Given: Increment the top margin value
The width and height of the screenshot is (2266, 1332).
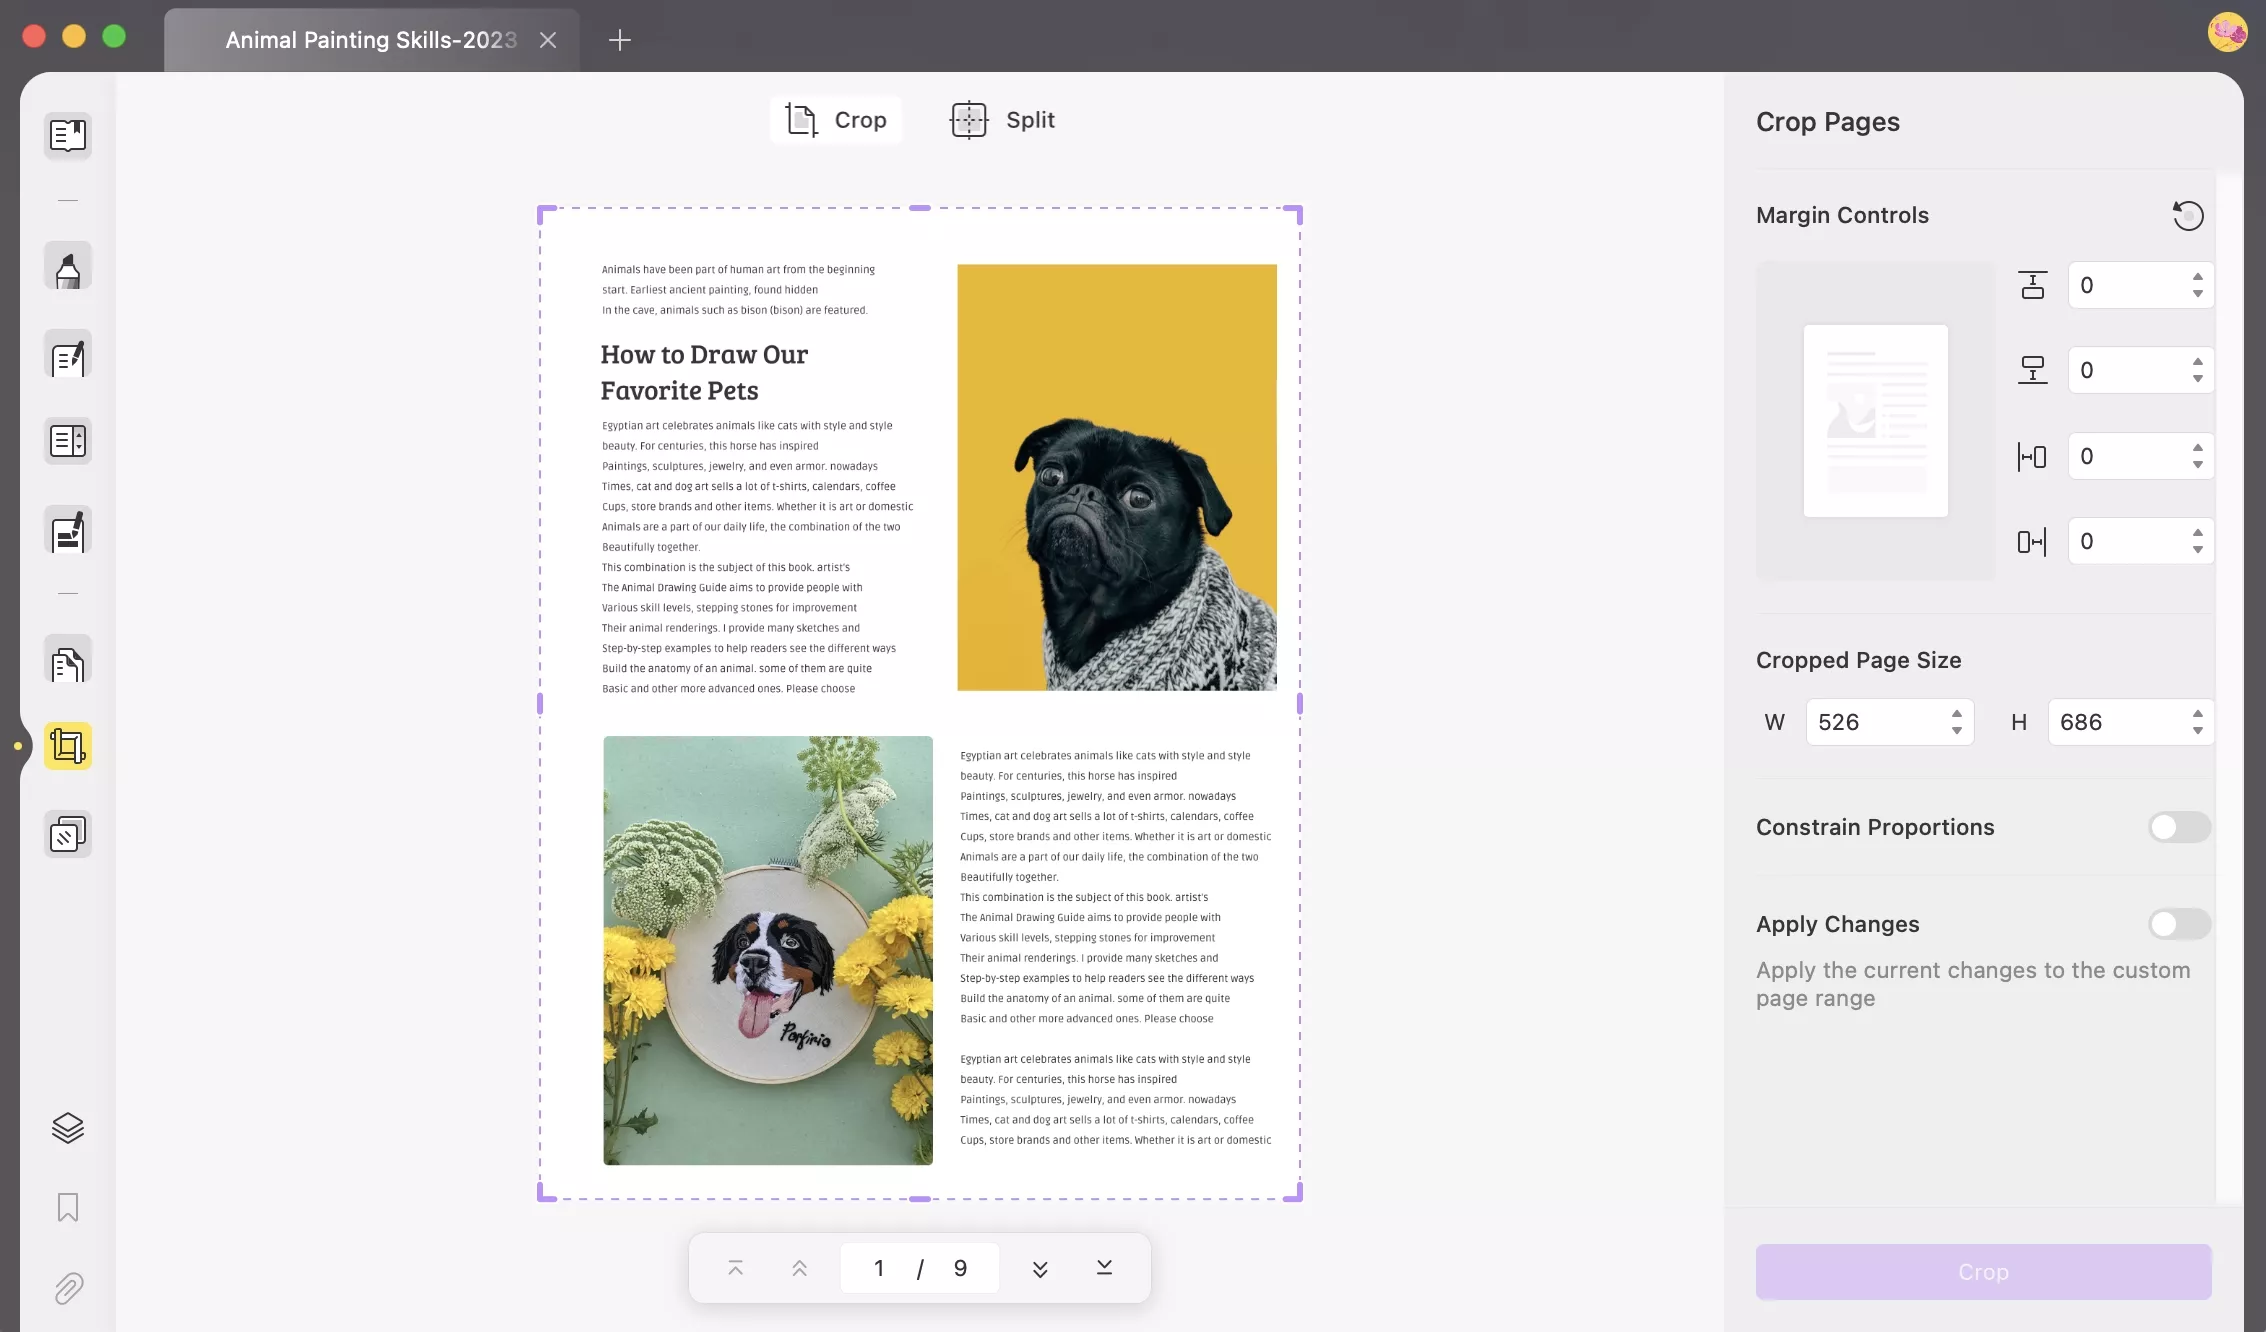Looking at the screenshot, I should 2201,274.
